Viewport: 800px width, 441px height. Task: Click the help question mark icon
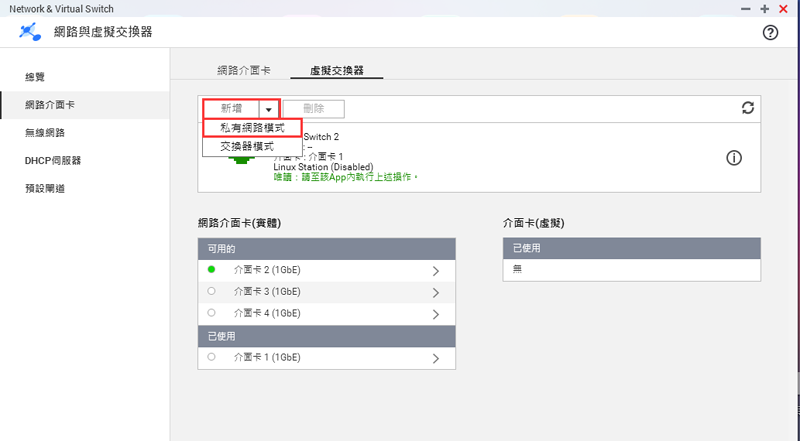(x=770, y=32)
